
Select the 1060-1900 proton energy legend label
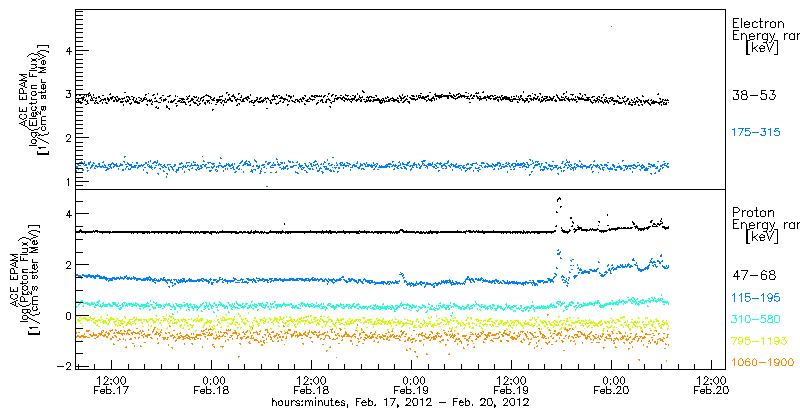tap(763, 363)
